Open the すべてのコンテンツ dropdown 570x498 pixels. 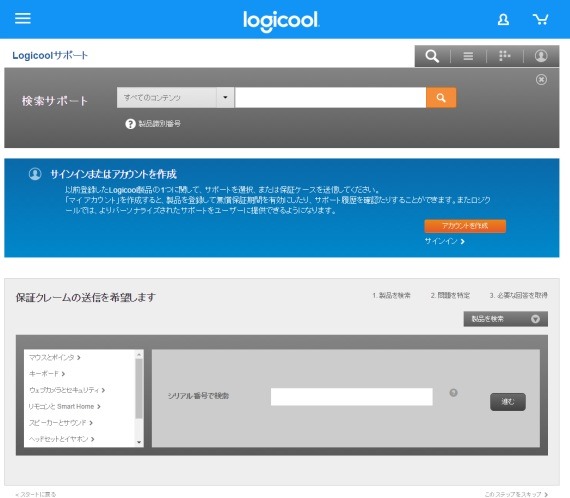pos(175,97)
